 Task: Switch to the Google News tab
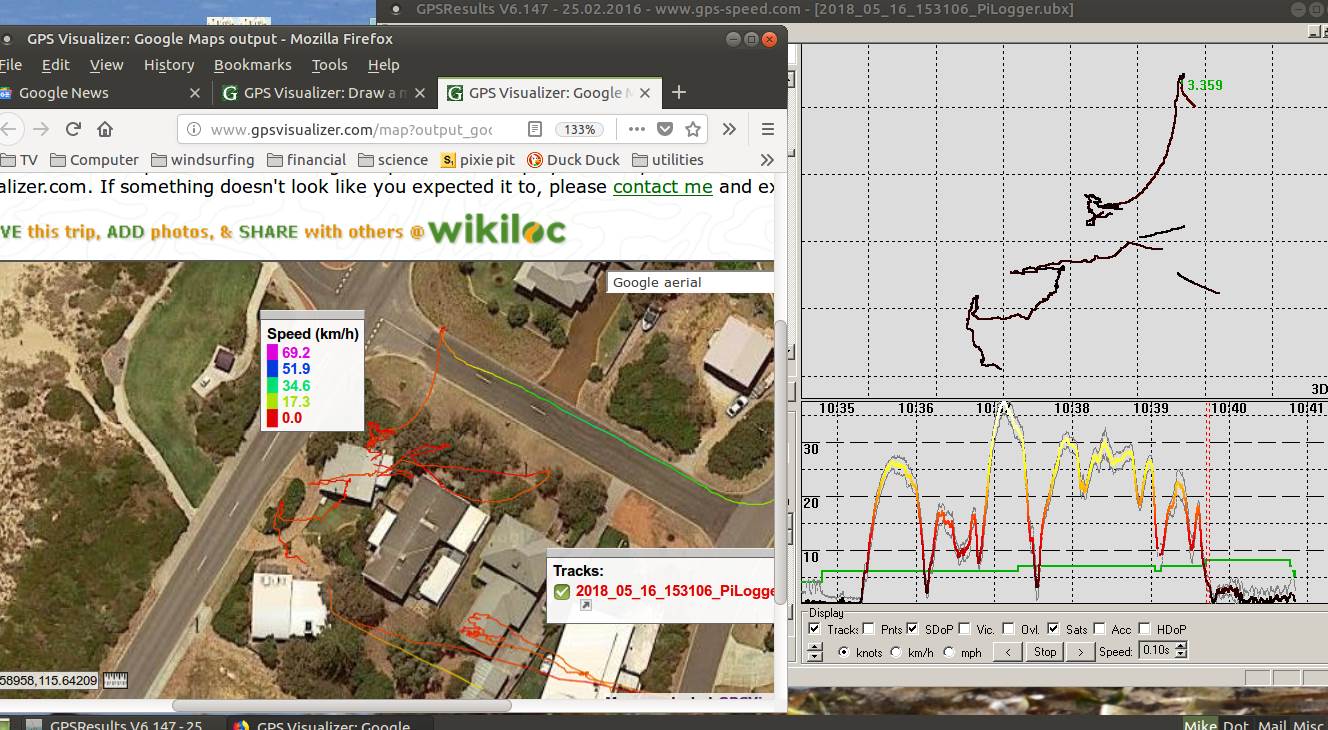64,93
